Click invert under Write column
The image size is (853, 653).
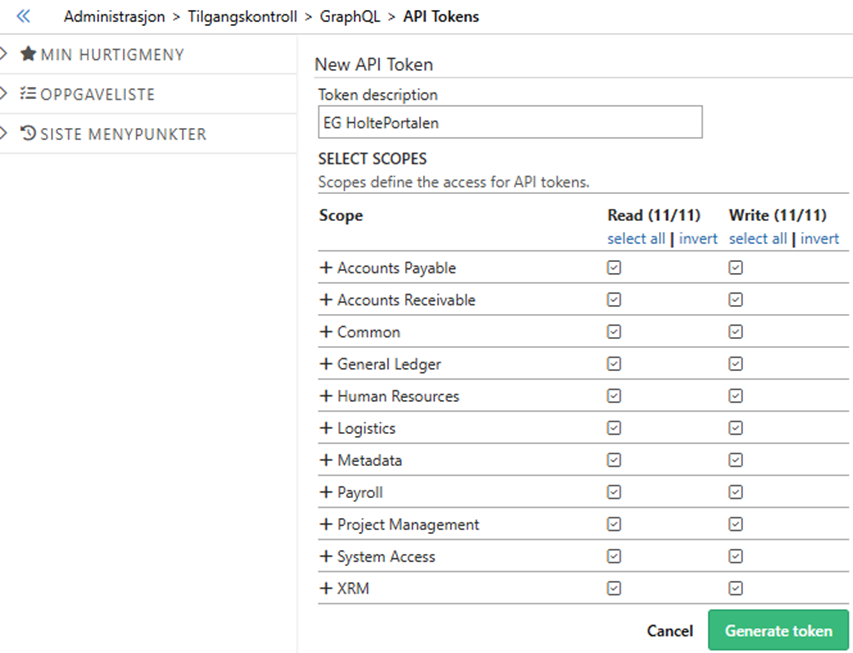(x=819, y=239)
